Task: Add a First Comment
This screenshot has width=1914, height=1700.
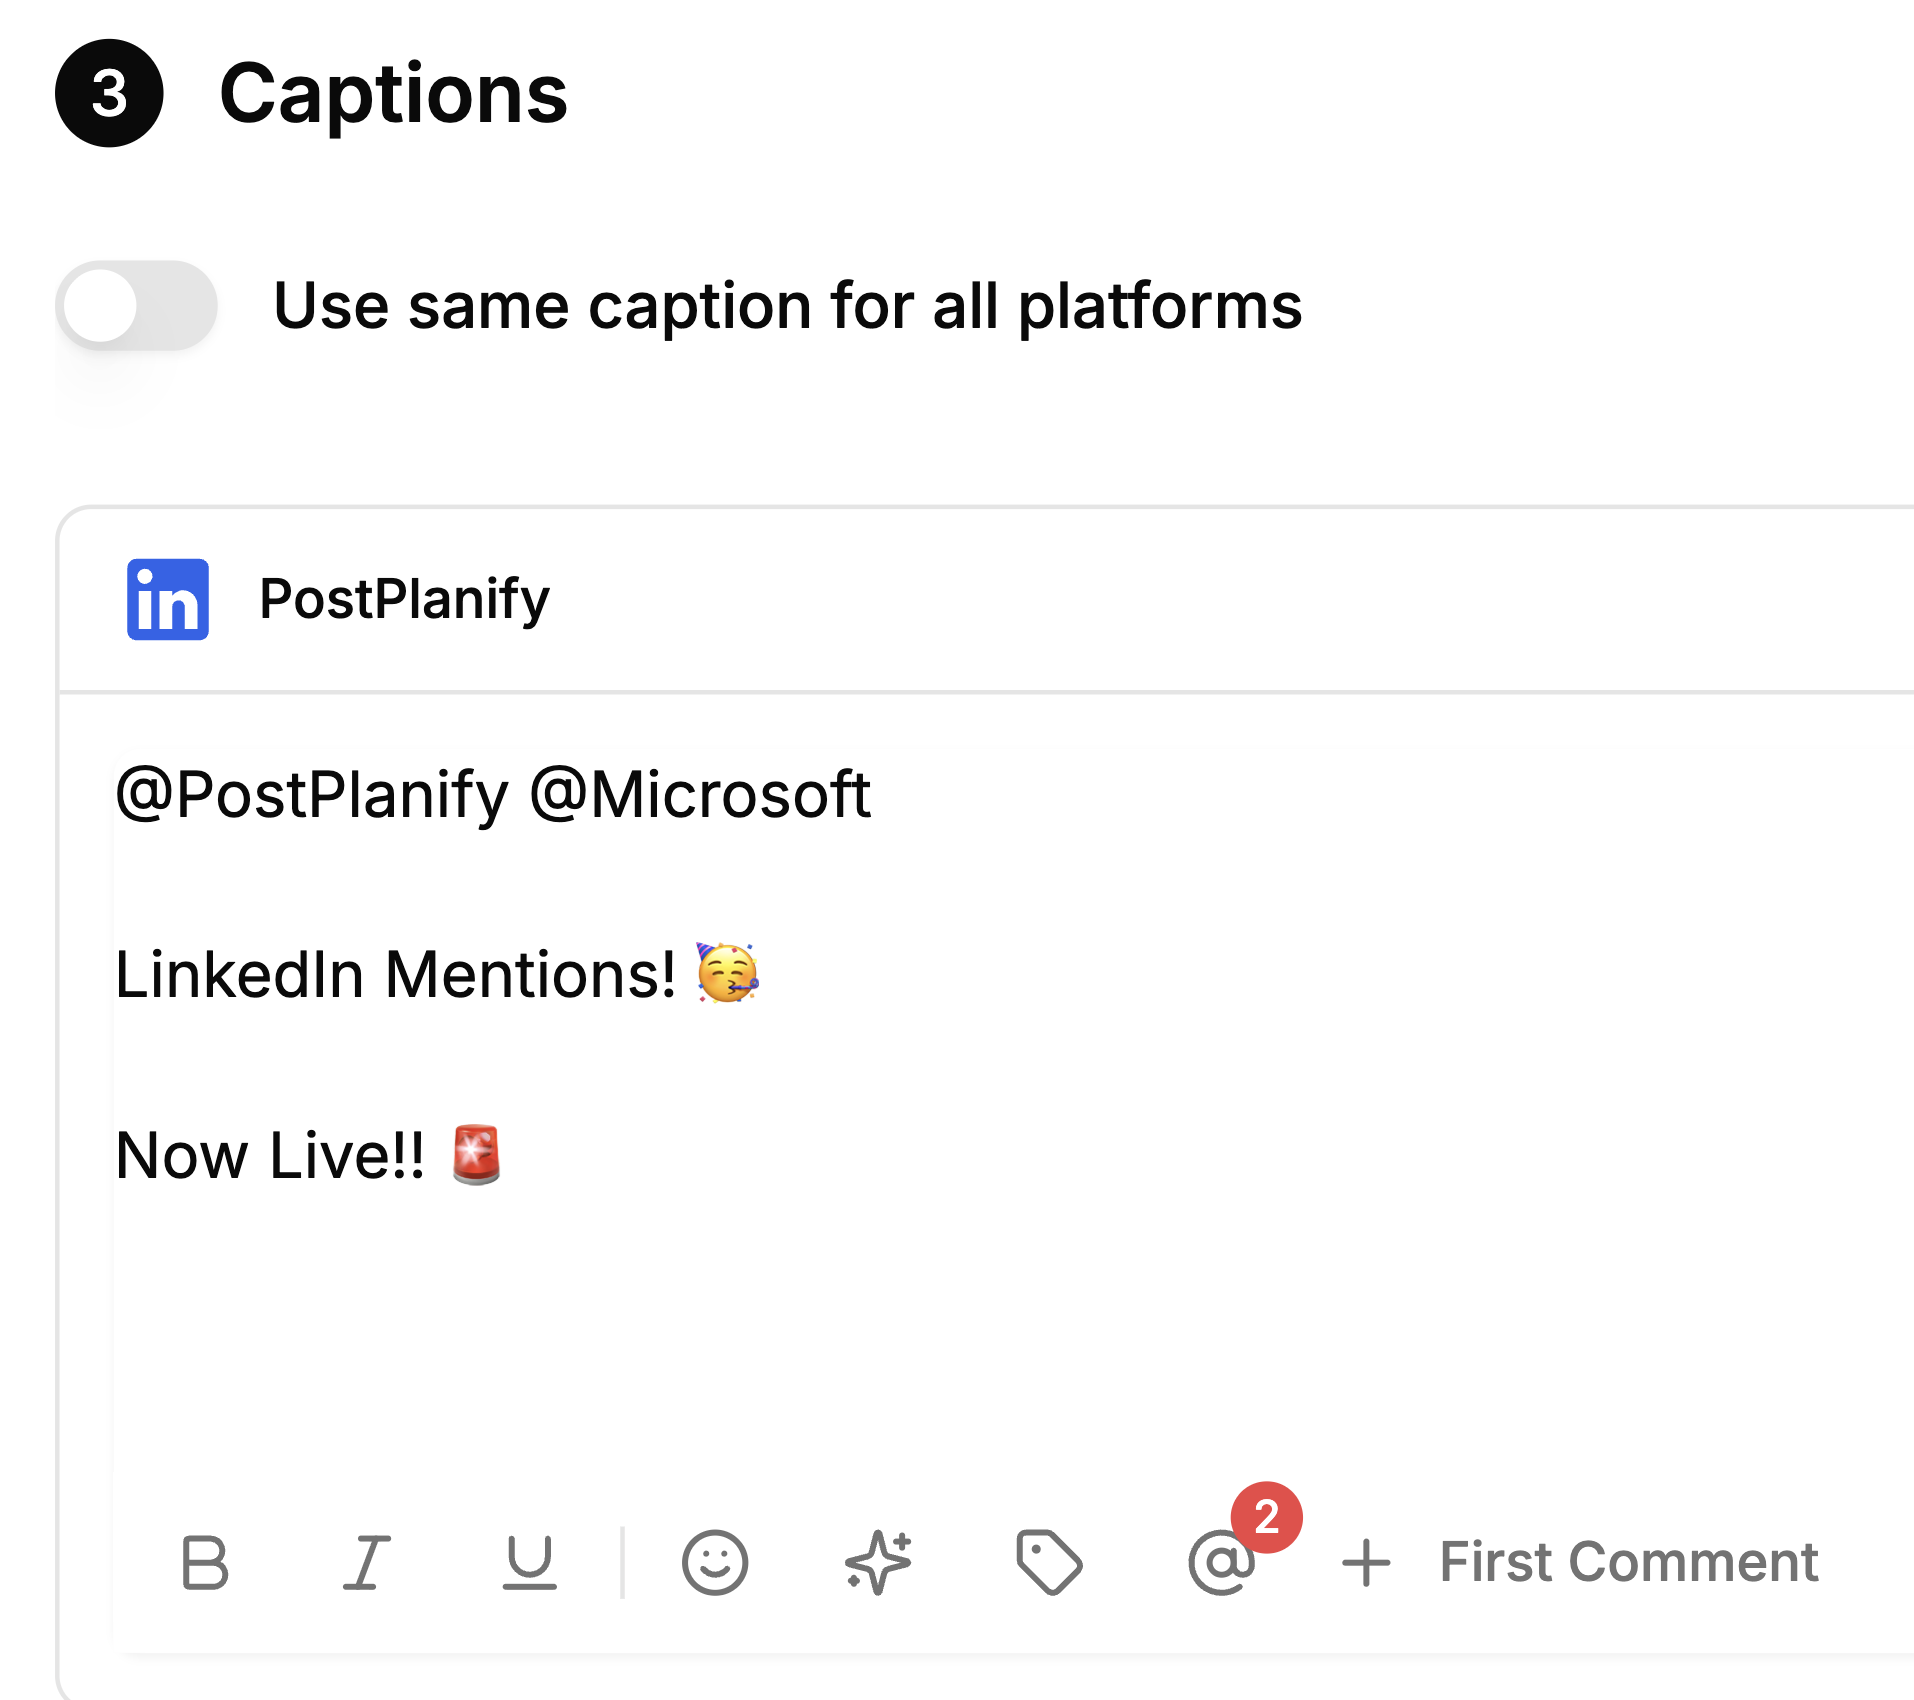Action: coord(1627,1562)
